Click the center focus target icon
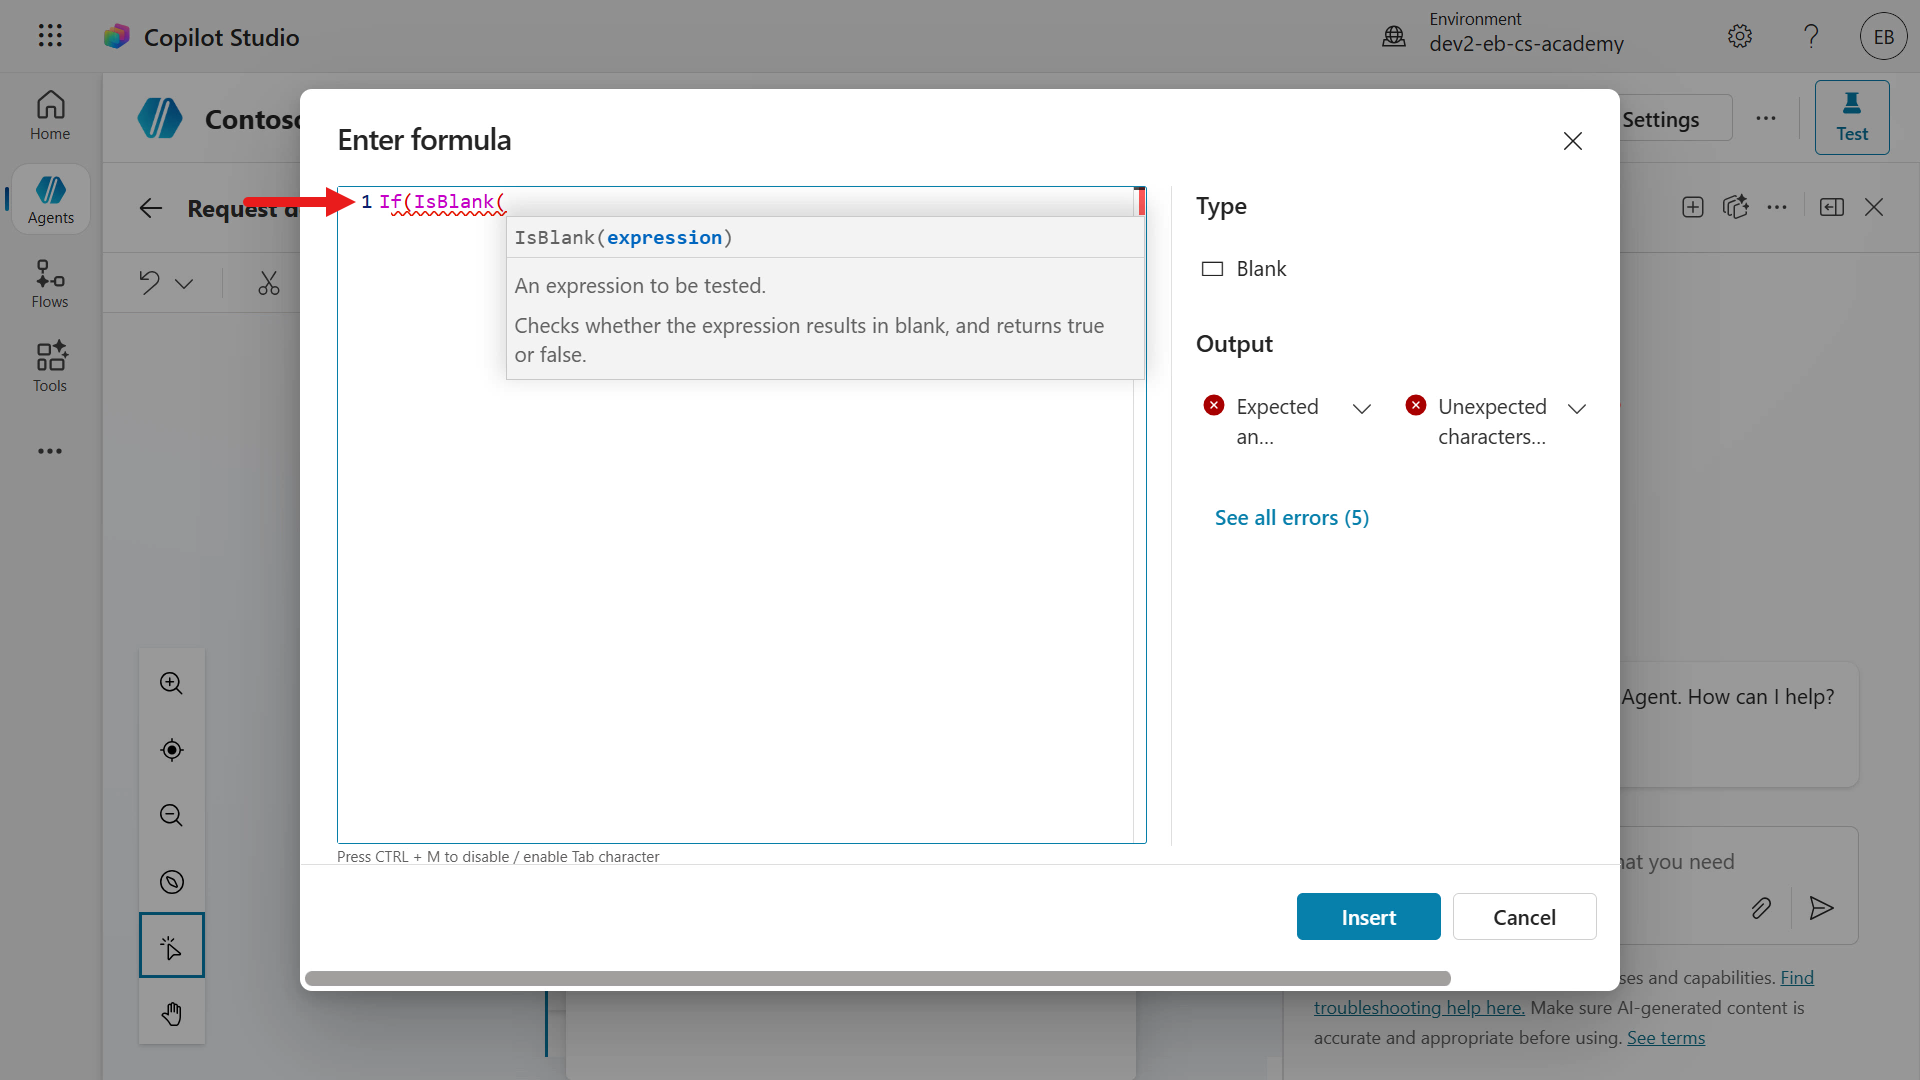Image resolution: width=1920 pixels, height=1080 pixels. pyautogui.click(x=171, y=750)
